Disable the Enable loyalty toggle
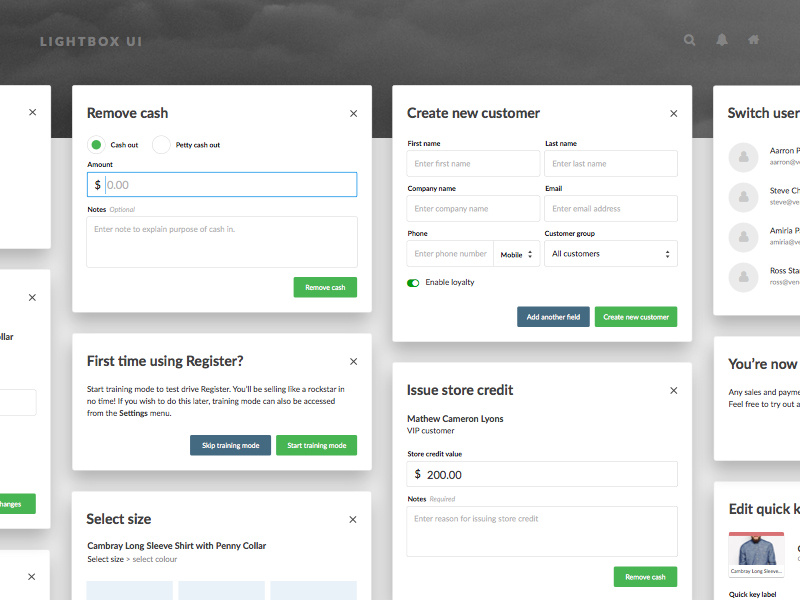This screenshot has height=600, width=800. pos(412,283)
